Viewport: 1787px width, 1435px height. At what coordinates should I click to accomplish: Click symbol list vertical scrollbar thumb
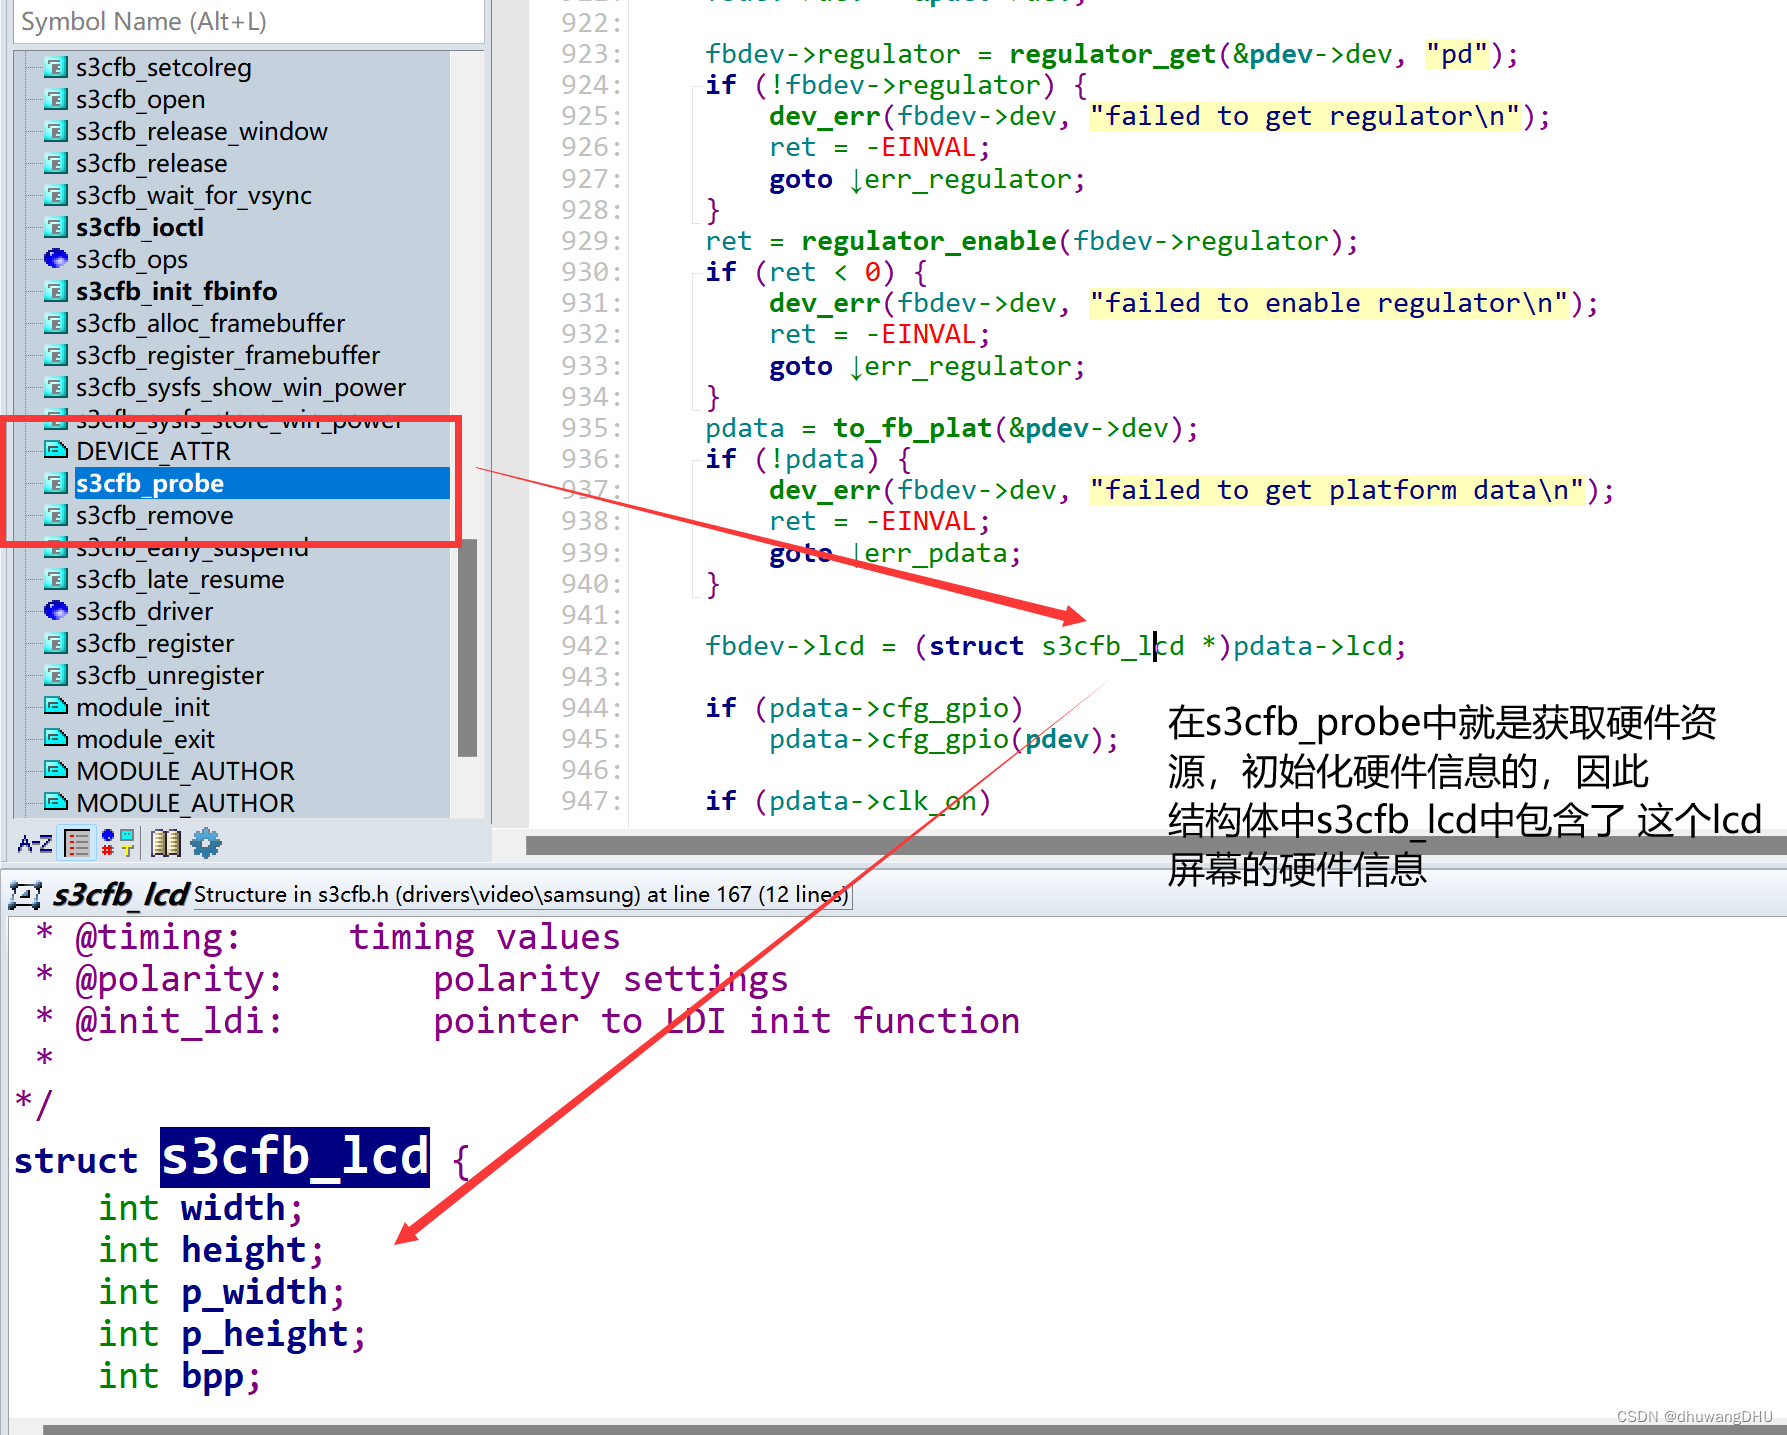tap(467, 648)
